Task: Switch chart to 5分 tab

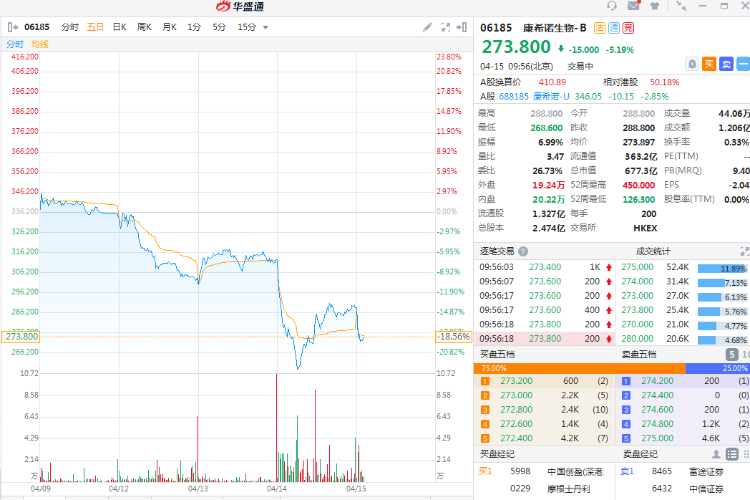Action: pyautogui.click(x=219, y=27)
